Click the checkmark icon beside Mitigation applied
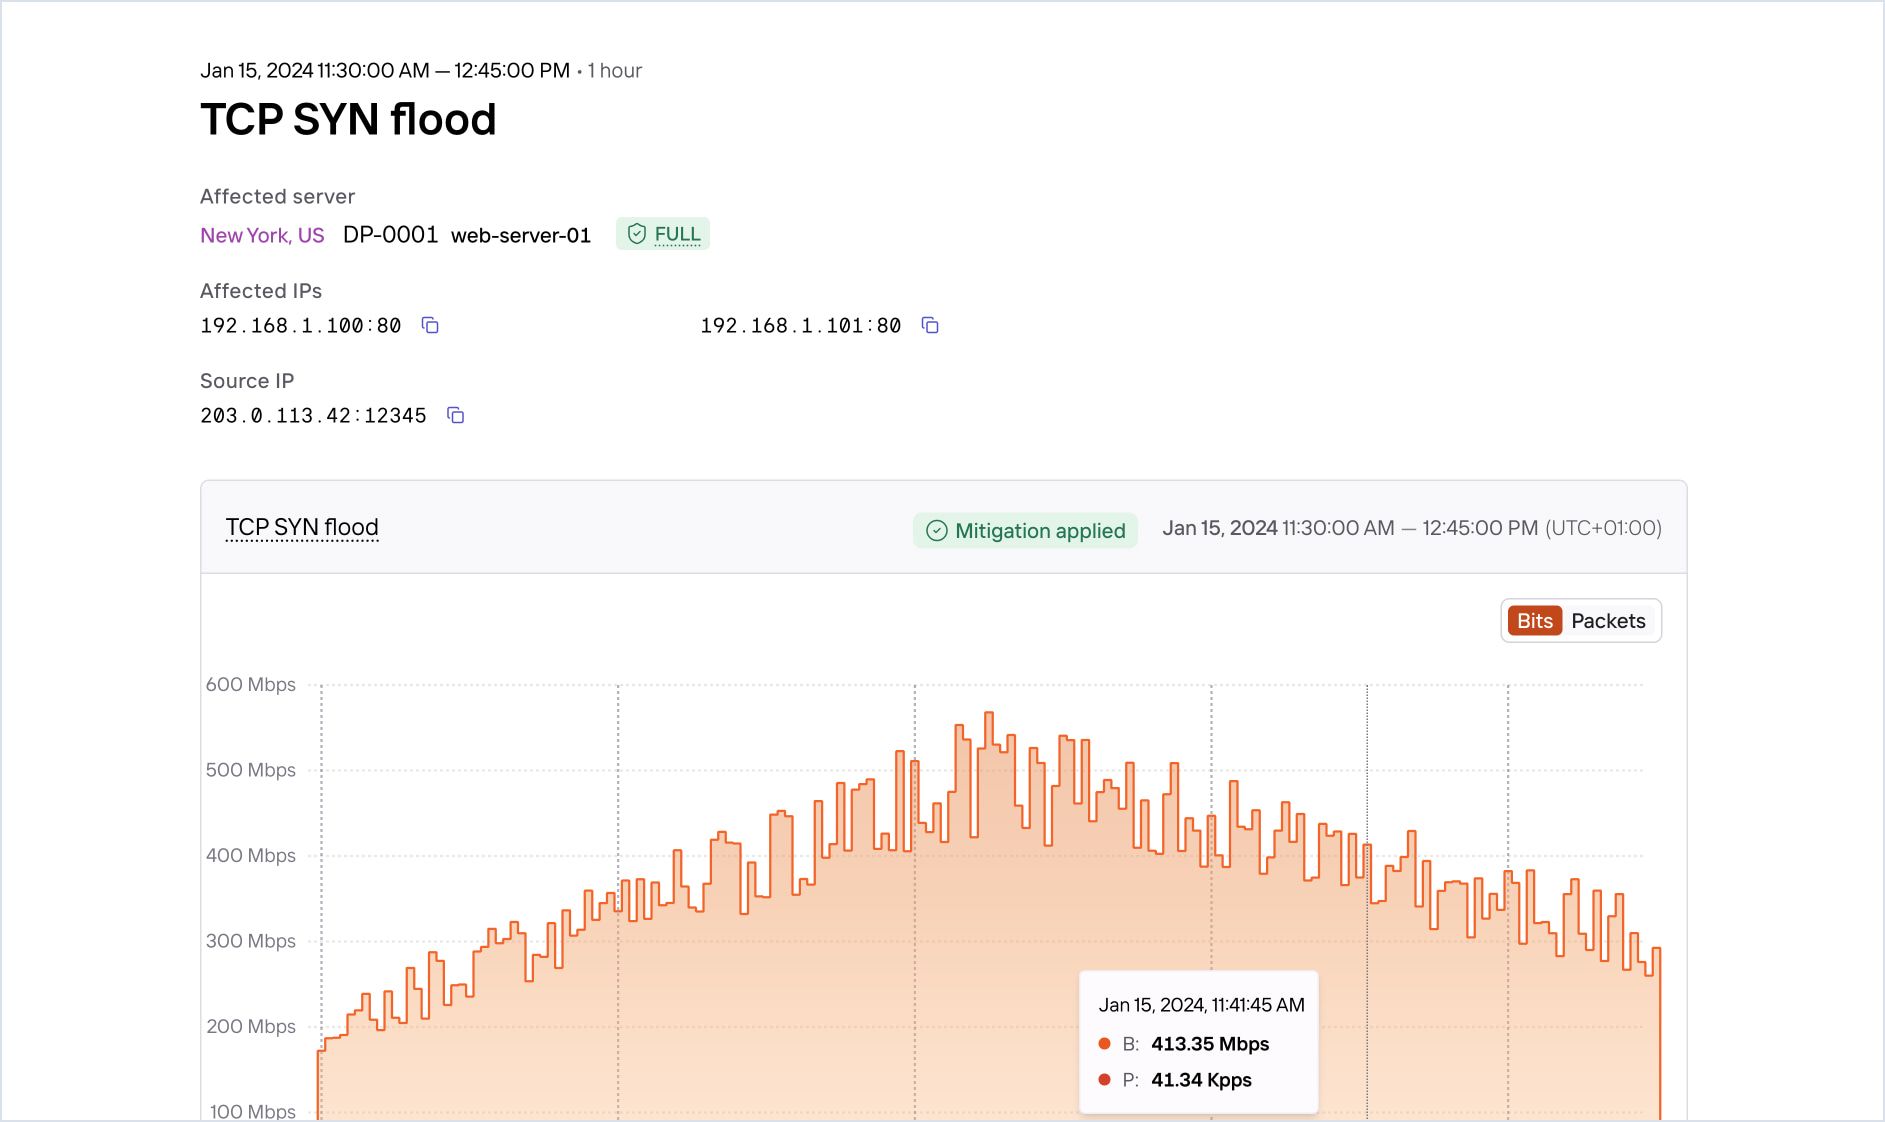The width and height of the screenshot is (1885, 1122). [x=936, y=530]
